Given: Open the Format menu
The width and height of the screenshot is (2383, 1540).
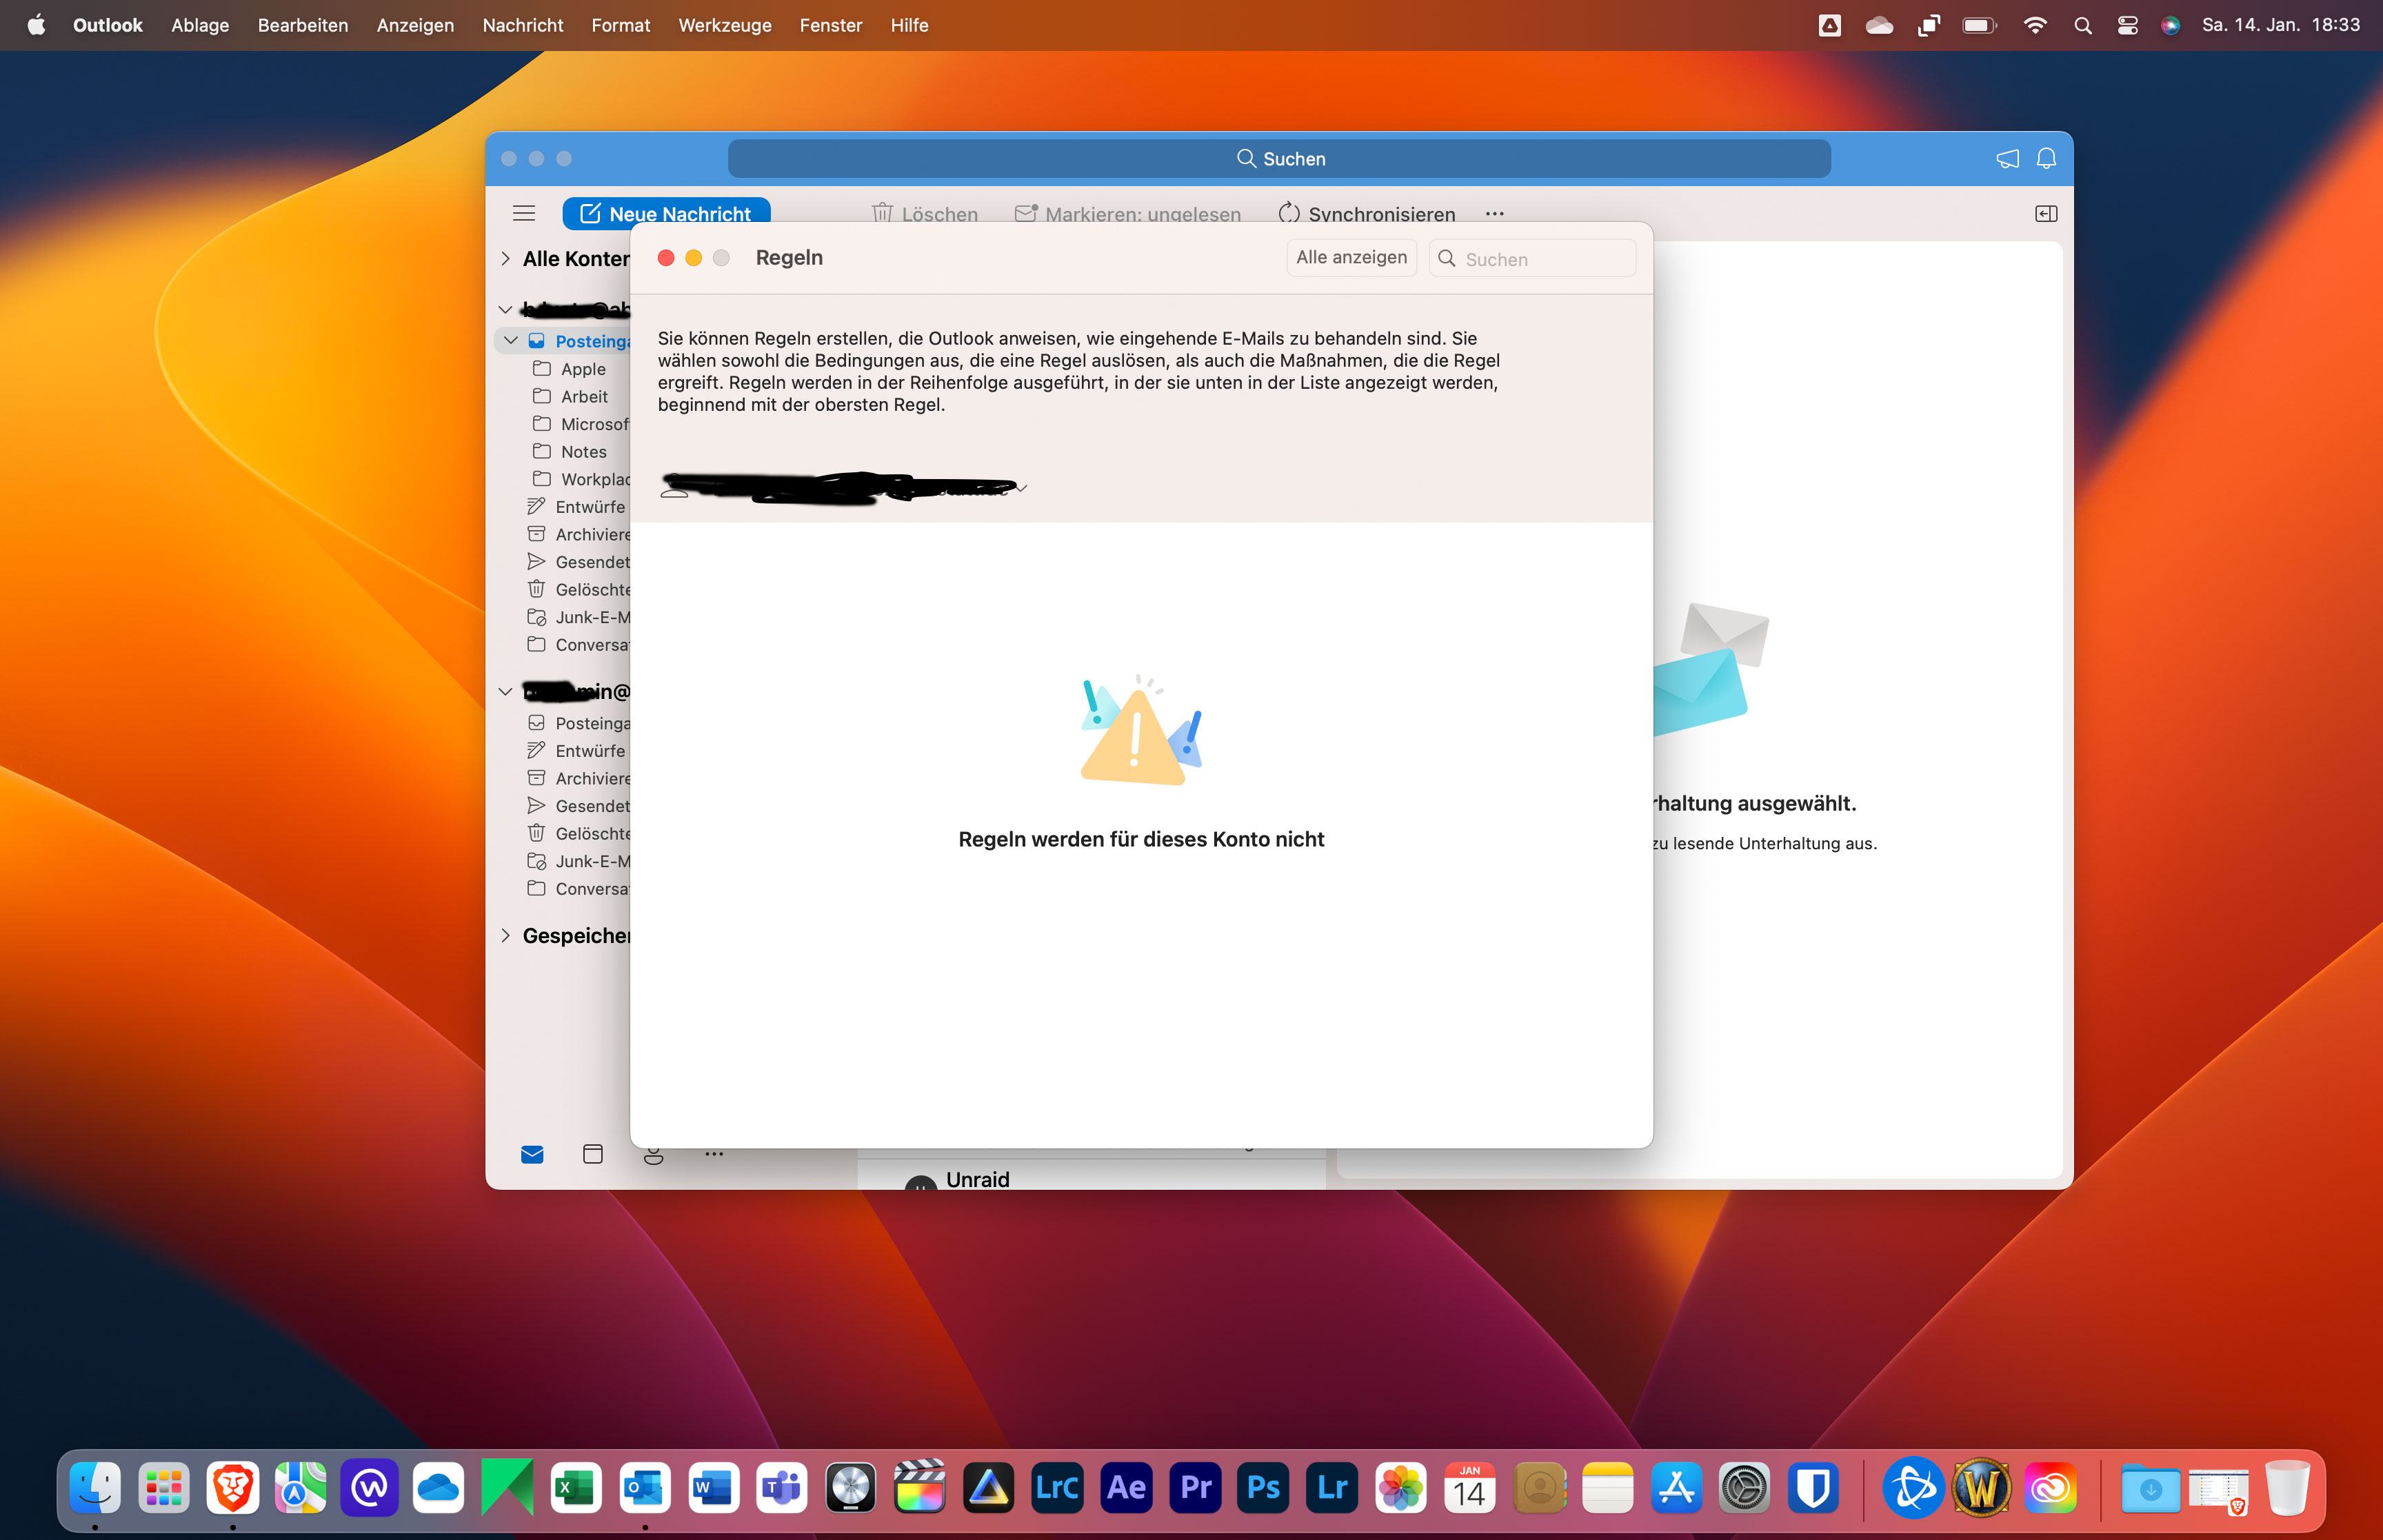Looking at the screenshot, I should click(x=621, y=25).
